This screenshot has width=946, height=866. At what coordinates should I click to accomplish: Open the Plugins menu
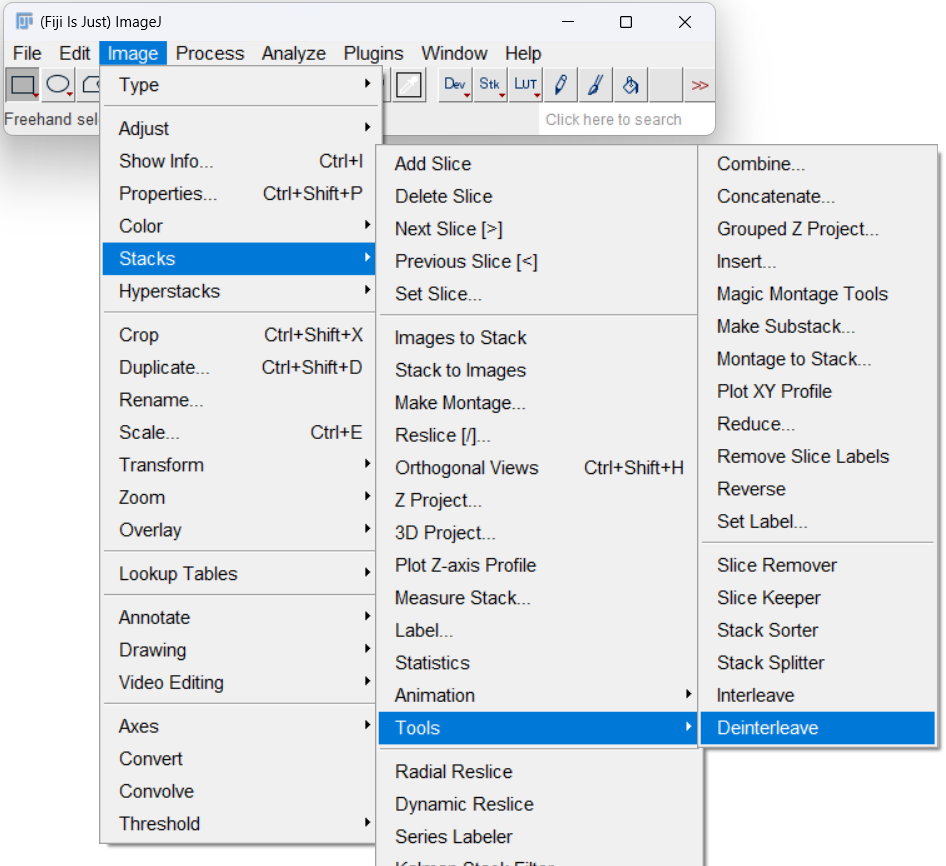coord(373,53)
